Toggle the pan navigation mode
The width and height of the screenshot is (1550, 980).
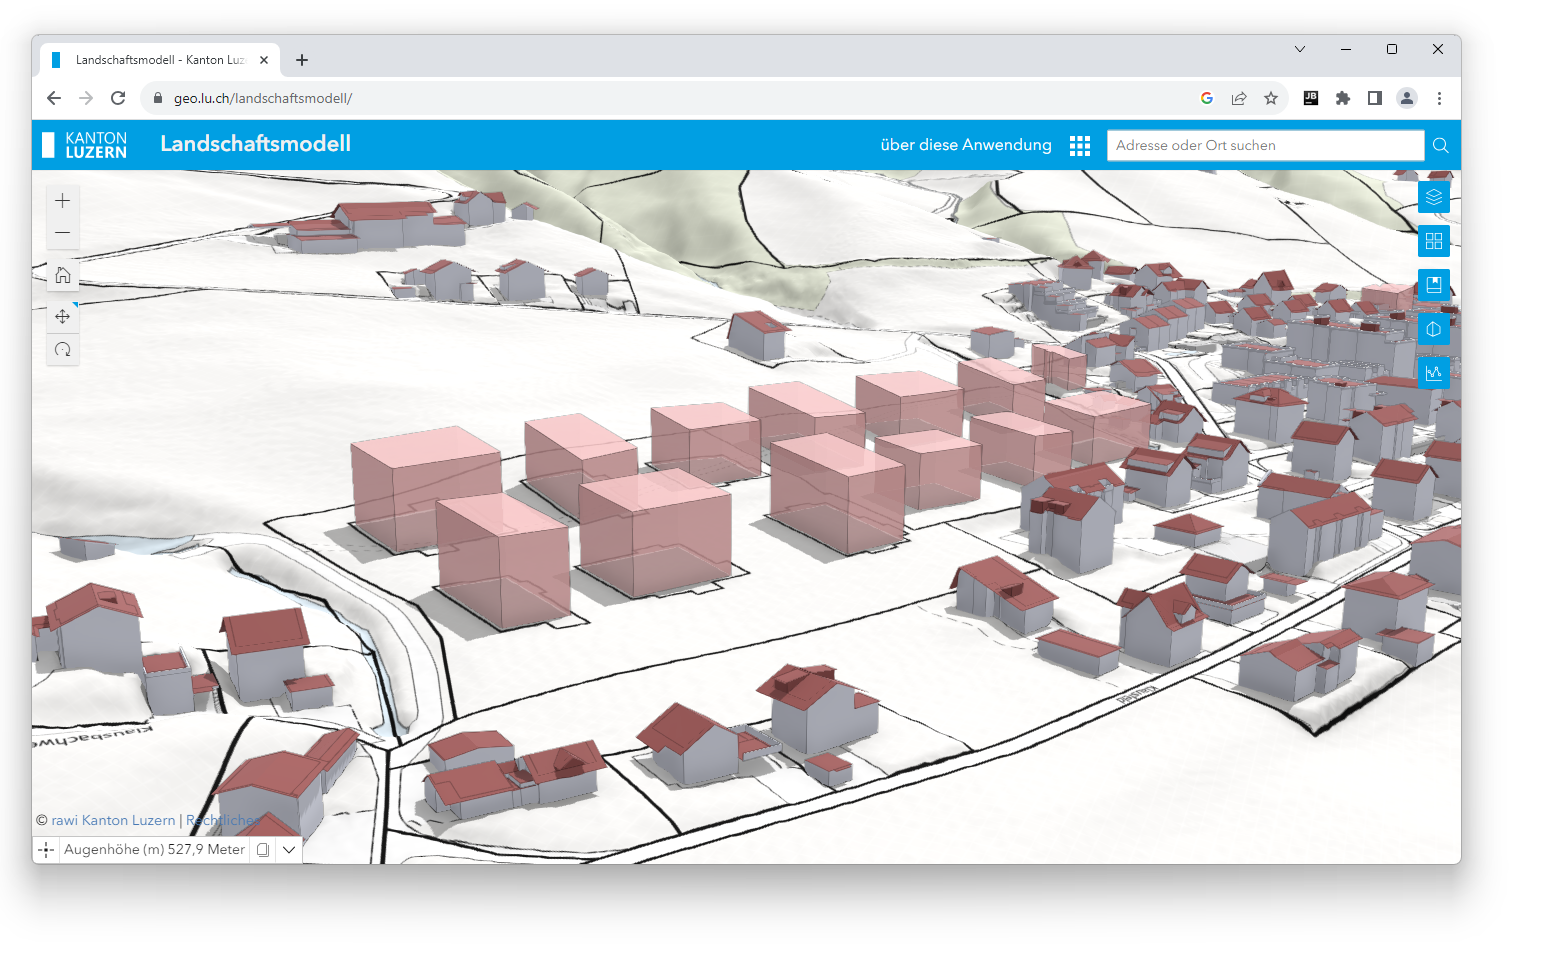62,317
